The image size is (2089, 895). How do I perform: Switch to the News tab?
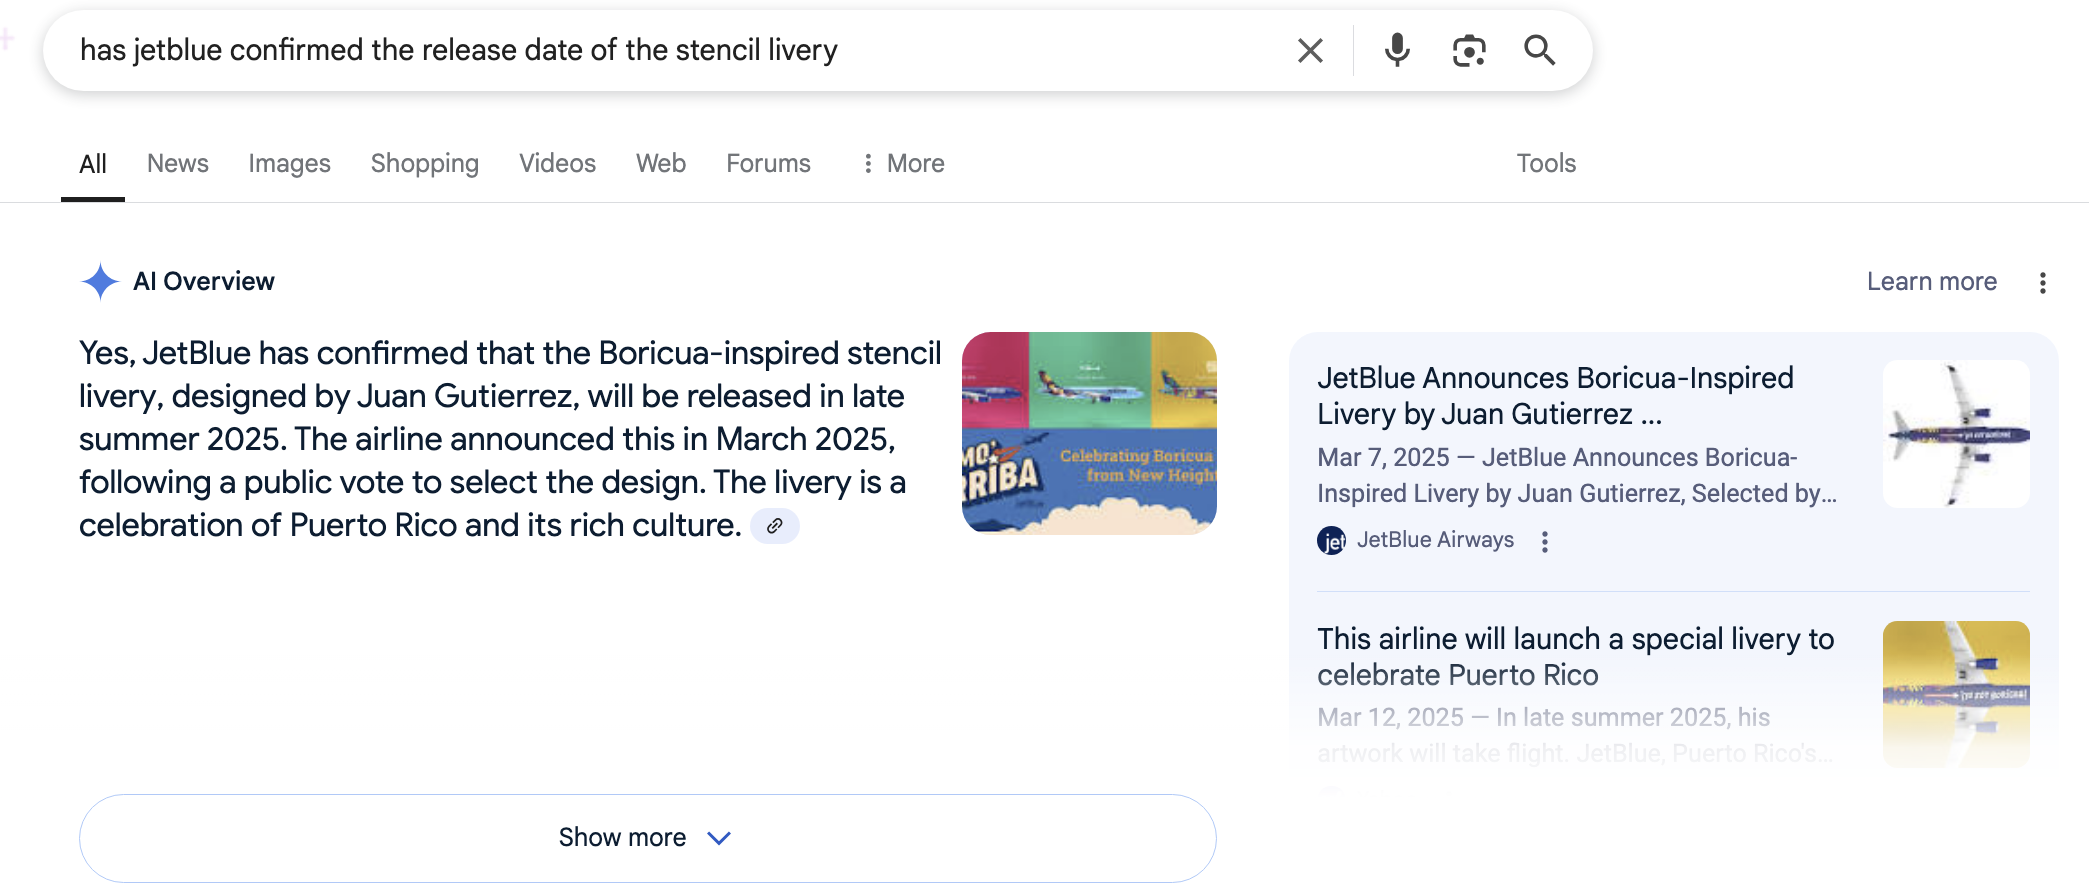pyautogui.click(x=178, y=163)
